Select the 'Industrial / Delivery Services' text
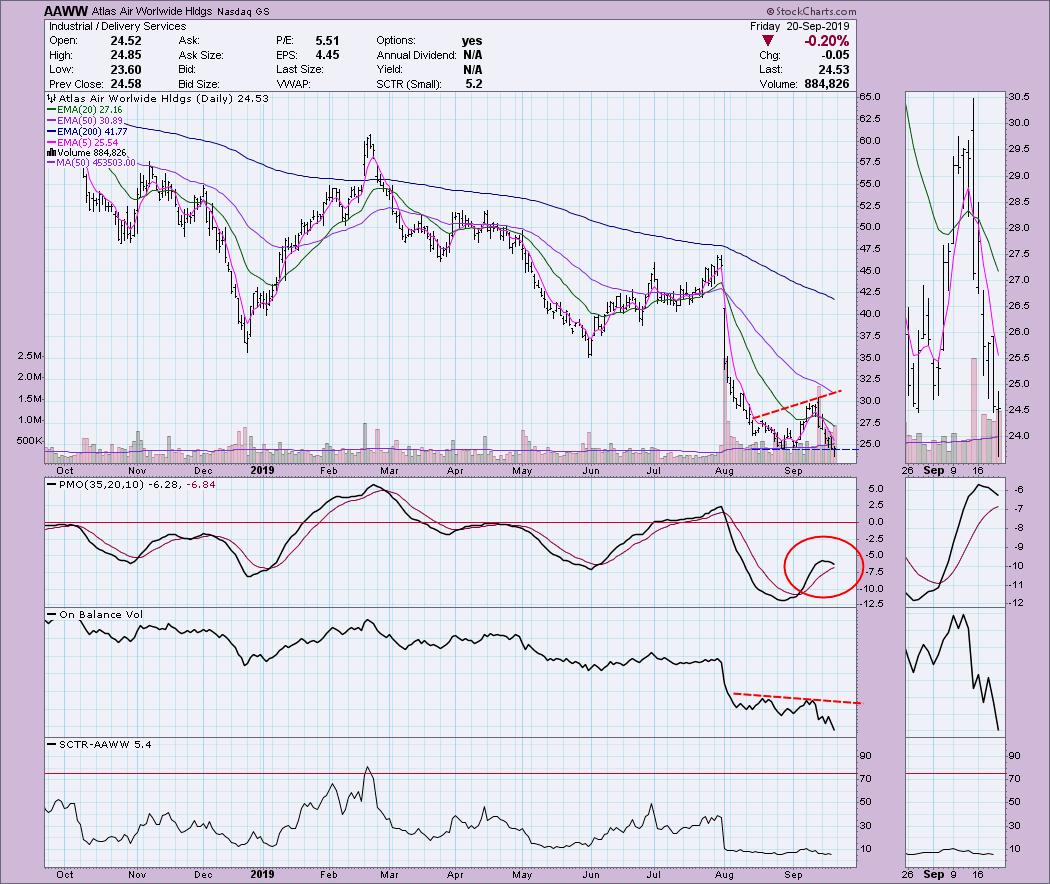The height and width of the screenshot is (884, 1050). click(117, 26)
